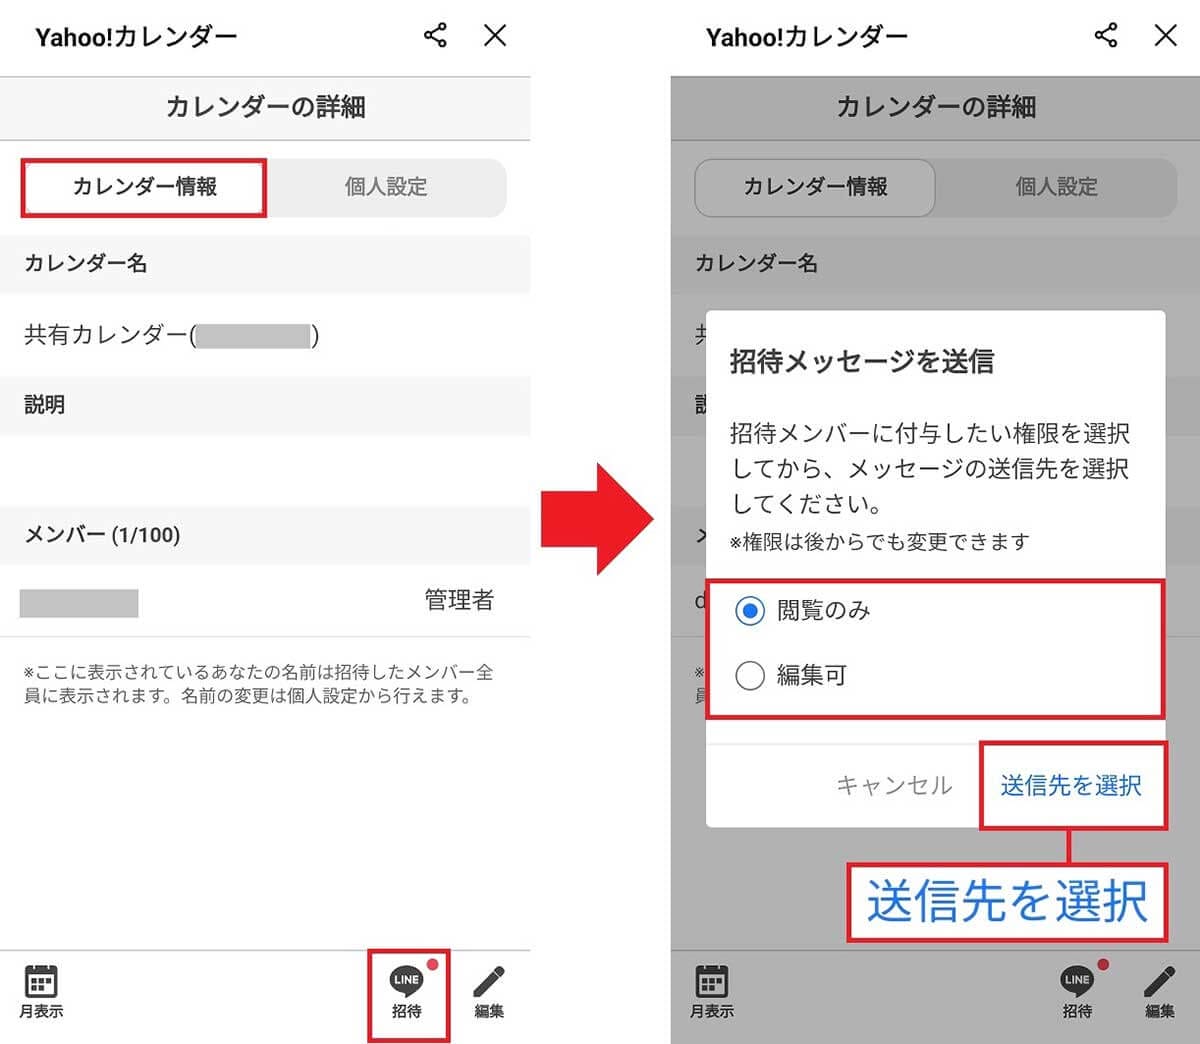Image resolution: width=1200 pixels, height=1044 pixels.
Task: Switch to 個人設定 tab in right screen
Action: 1056,187
